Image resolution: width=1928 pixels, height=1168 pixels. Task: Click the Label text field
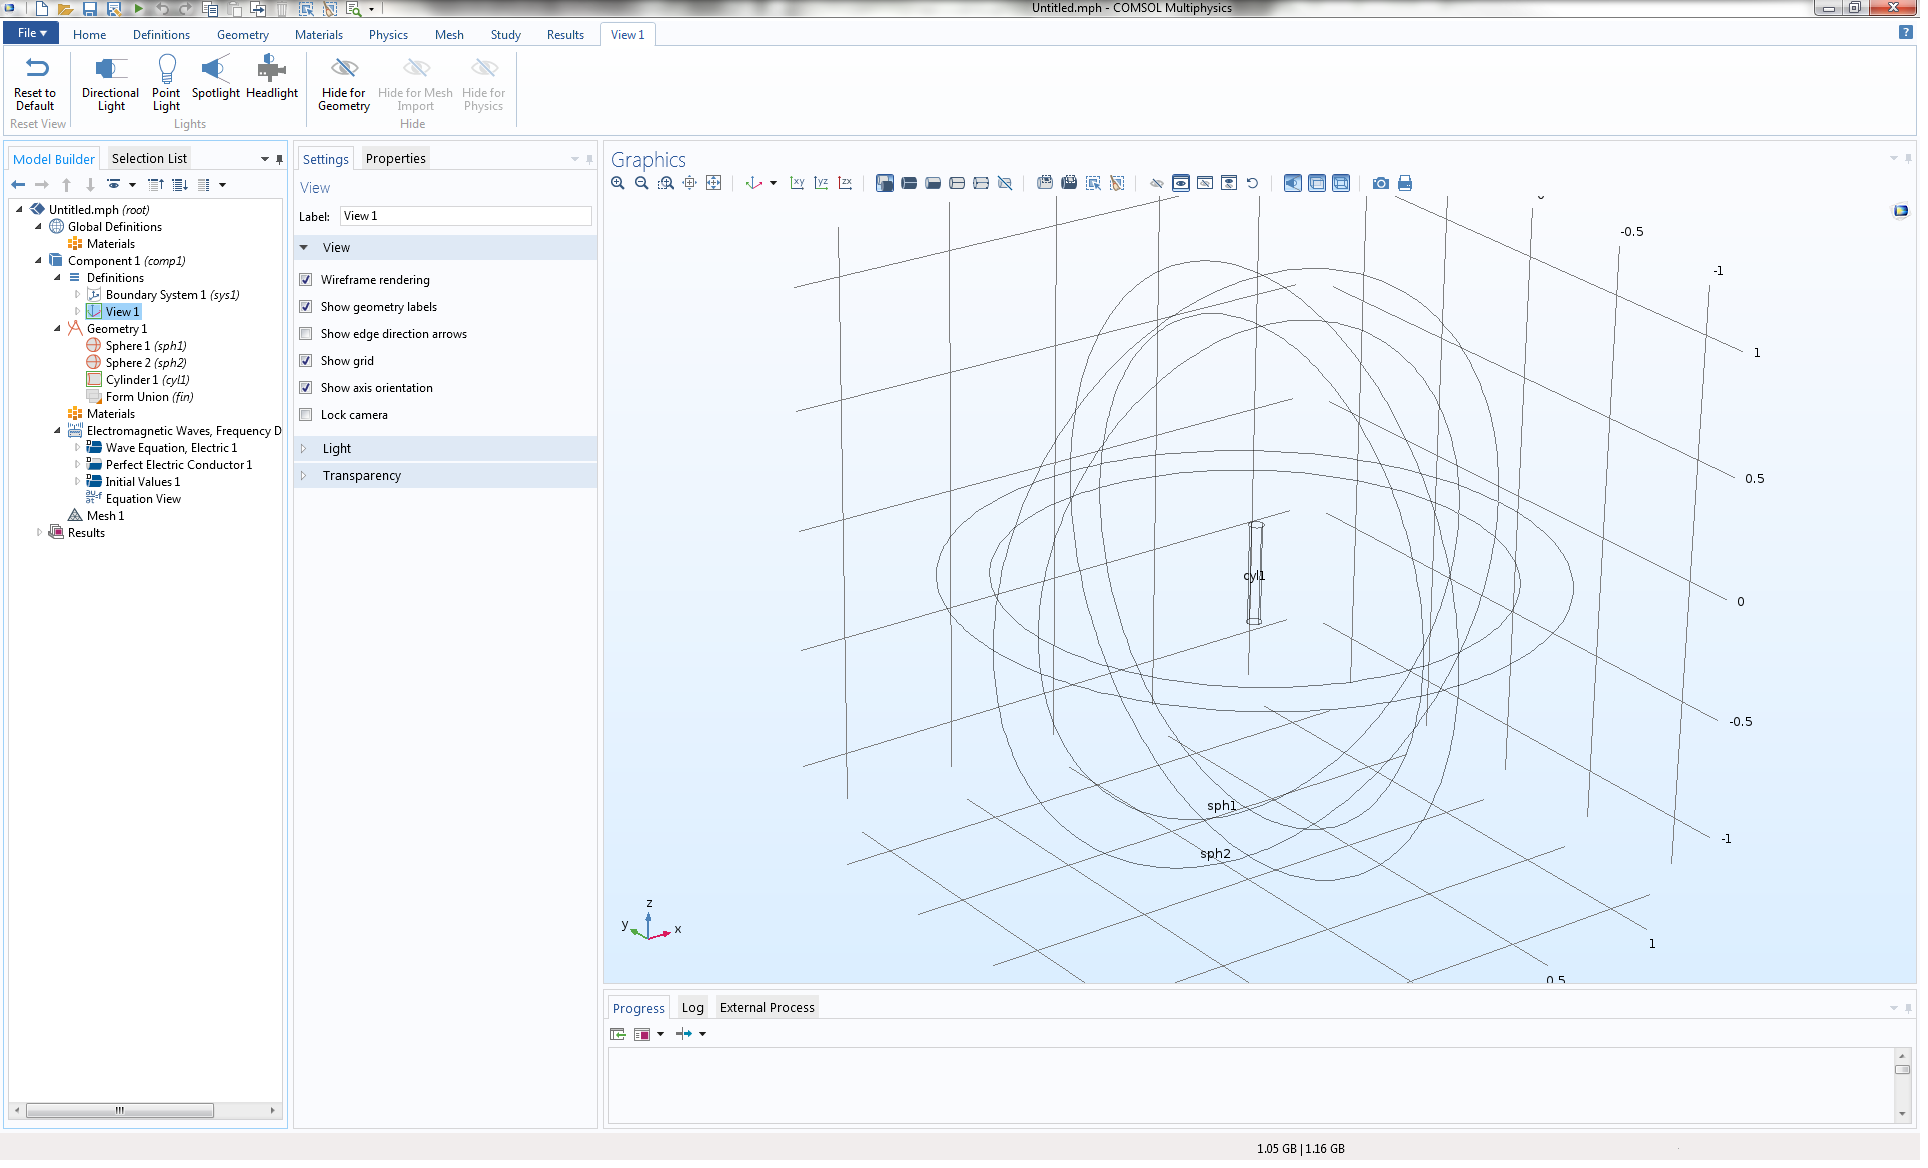coord(465,216)
